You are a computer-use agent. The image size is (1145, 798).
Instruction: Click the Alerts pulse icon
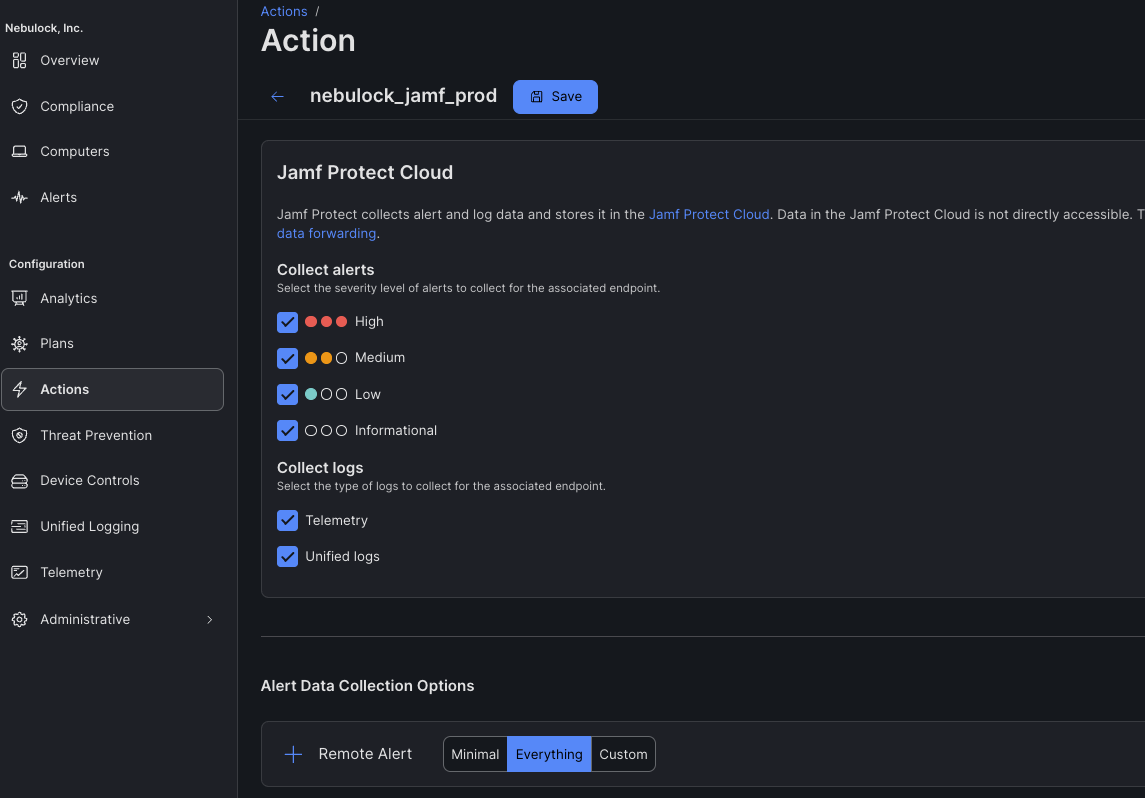(x=20, y=198)
